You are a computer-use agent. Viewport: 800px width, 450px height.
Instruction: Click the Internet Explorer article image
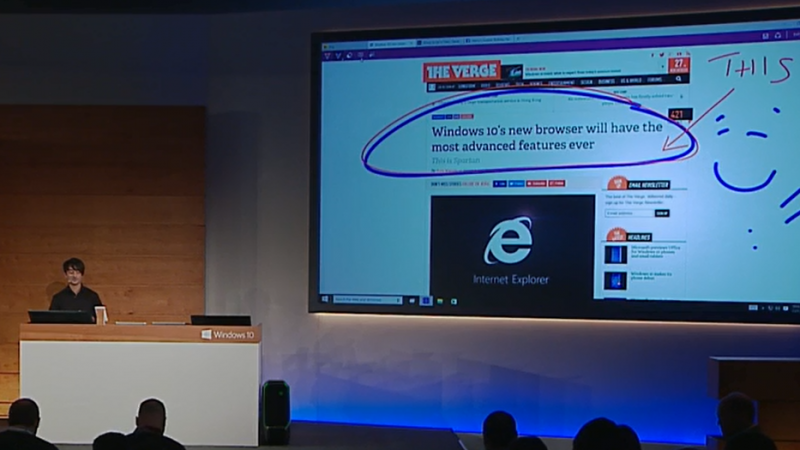tap(512, 246)
